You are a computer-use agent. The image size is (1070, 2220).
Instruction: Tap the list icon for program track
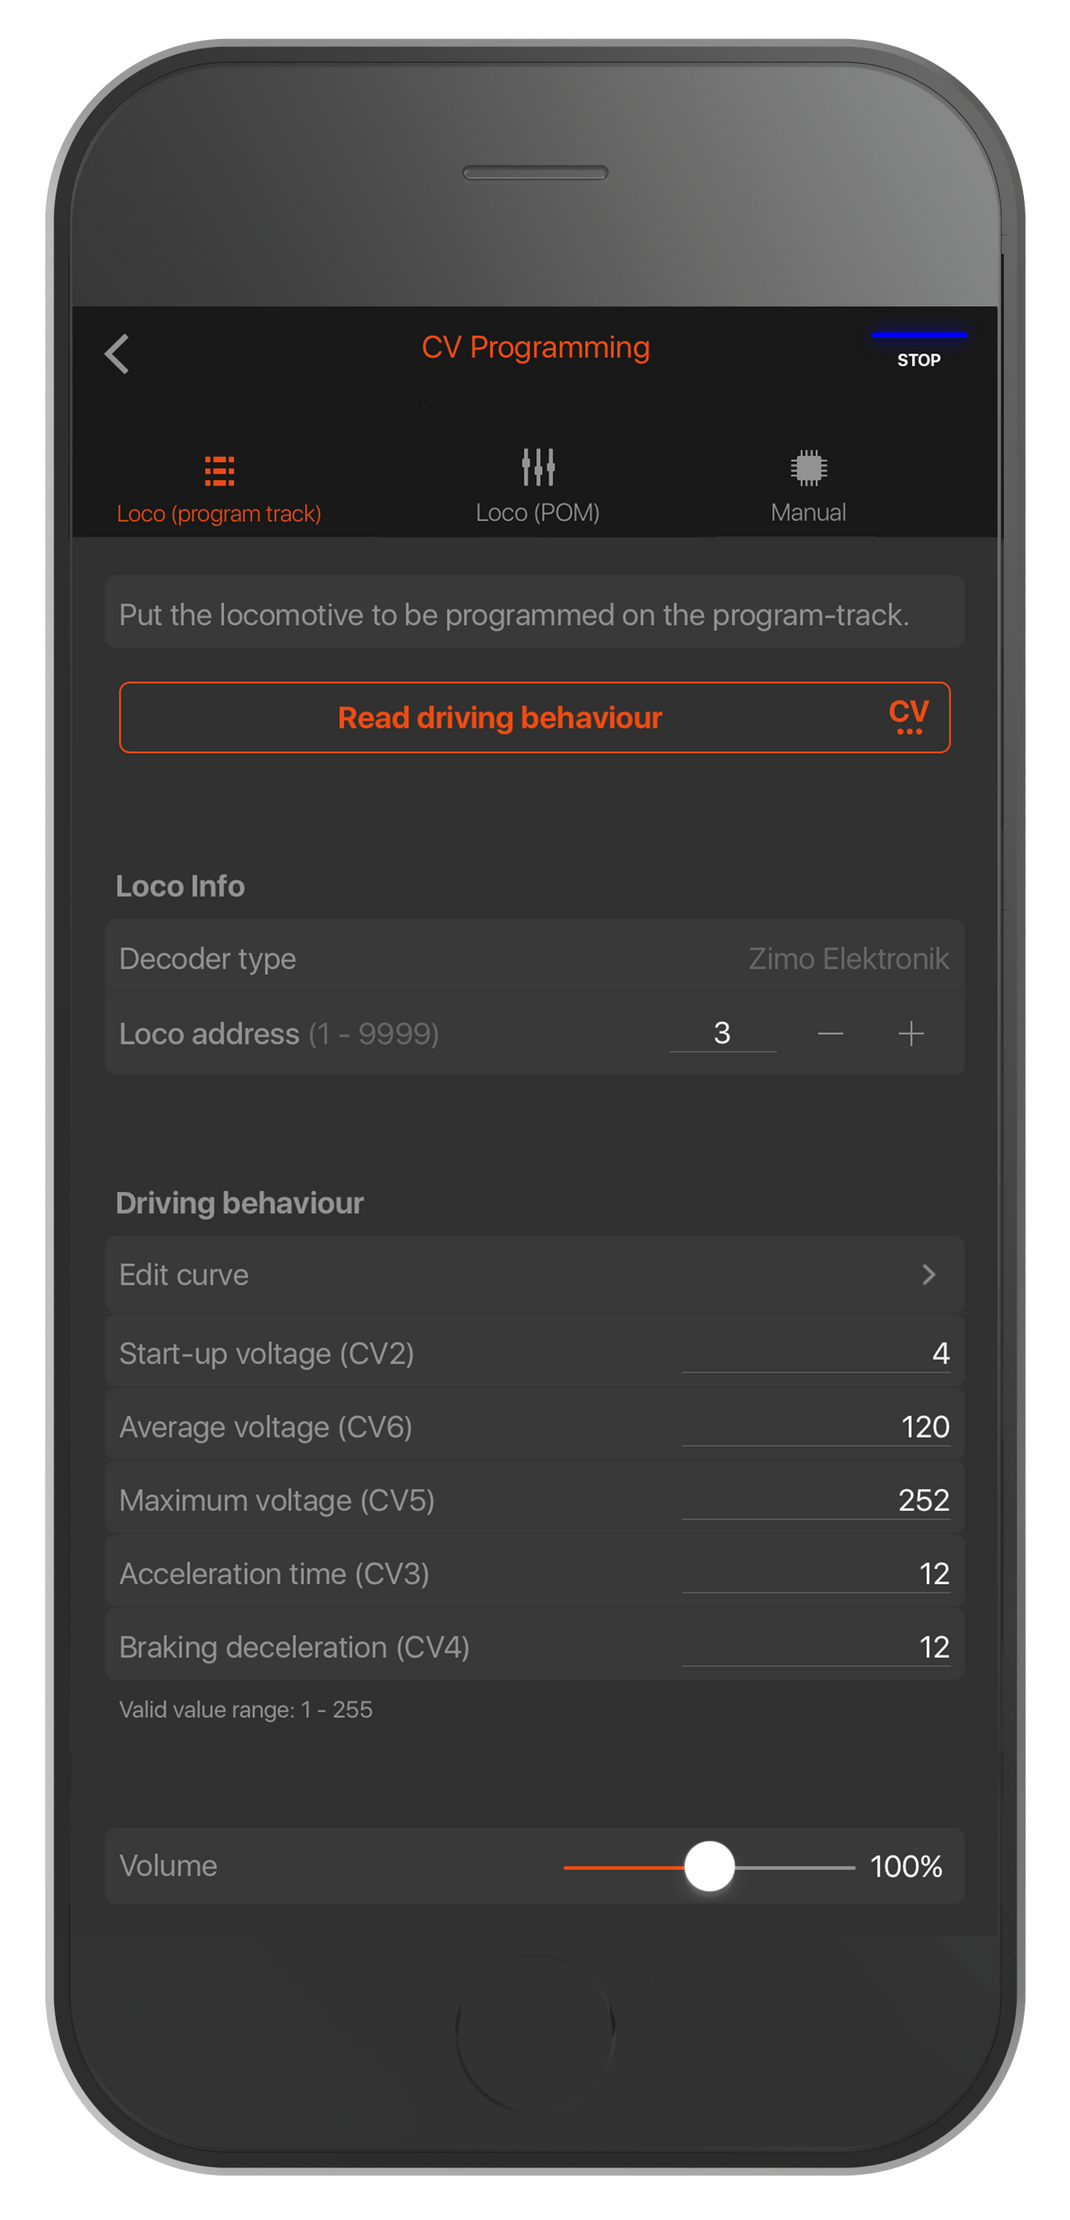tap(219, 470)
